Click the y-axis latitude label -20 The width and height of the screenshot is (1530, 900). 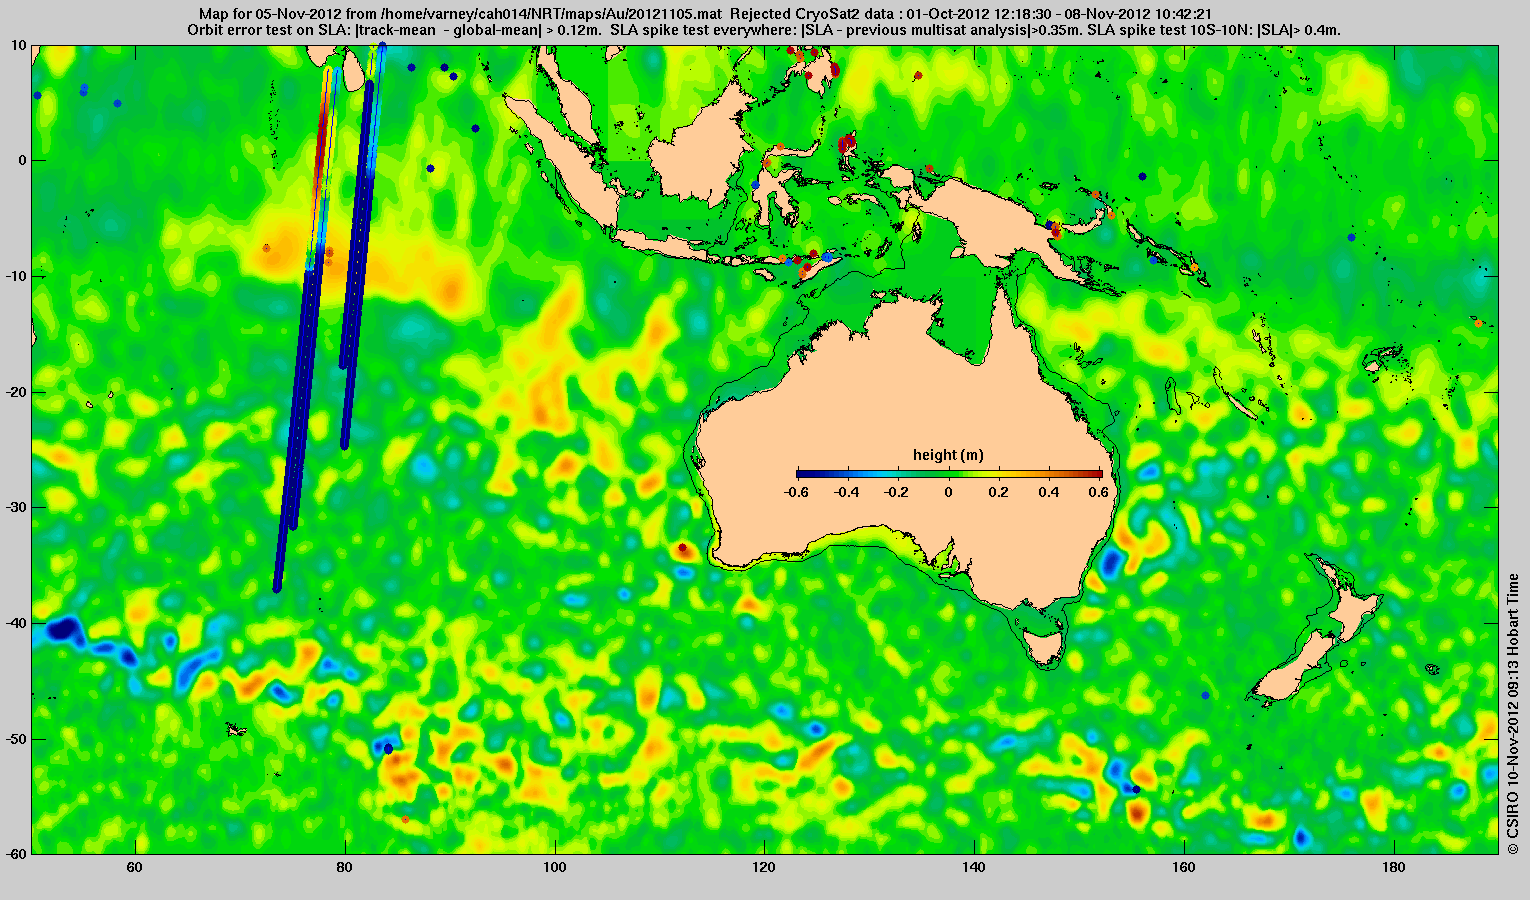pyautogui.click(x=16, y=392)
